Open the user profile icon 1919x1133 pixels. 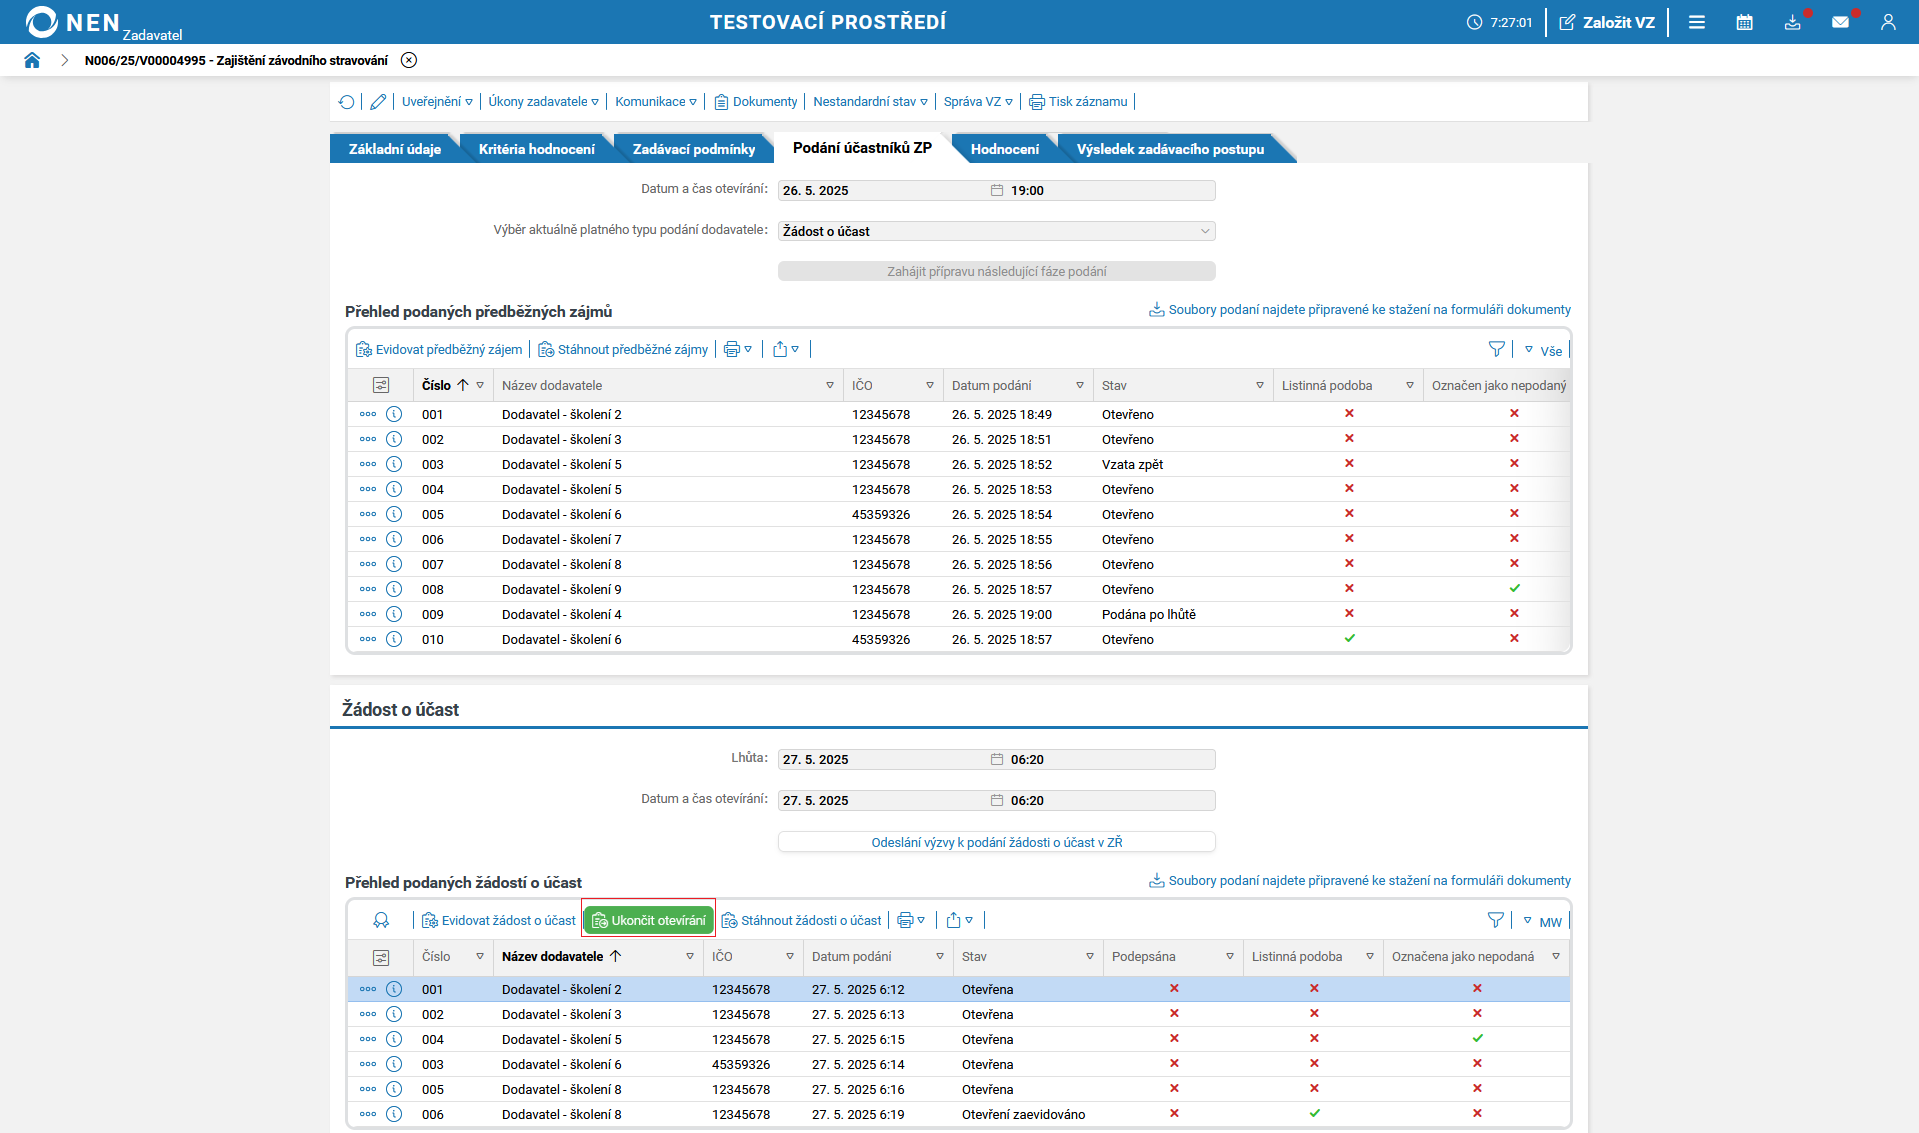pyautogui.click(x=1888, y=22)
